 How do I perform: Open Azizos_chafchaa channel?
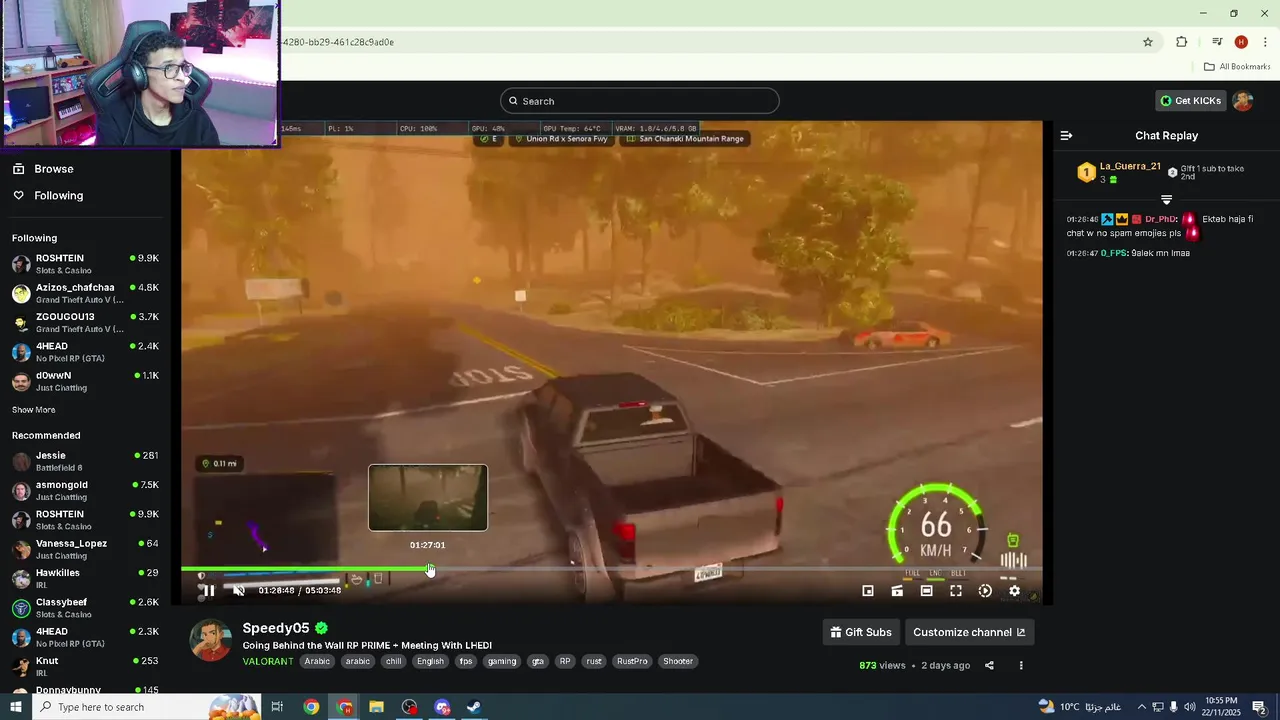pyautogui.click(x=85, y=293)
